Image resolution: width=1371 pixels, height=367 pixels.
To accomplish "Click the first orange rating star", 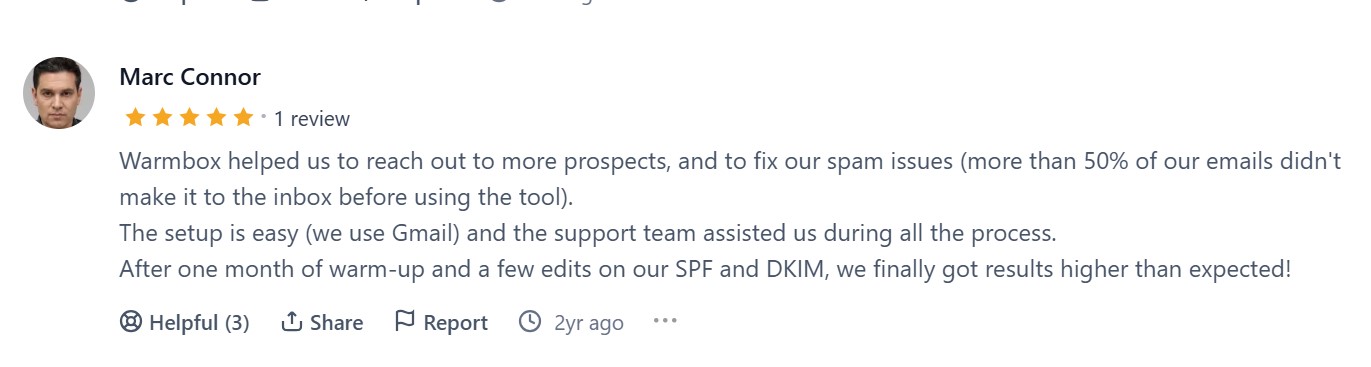I will coord(135,118).
